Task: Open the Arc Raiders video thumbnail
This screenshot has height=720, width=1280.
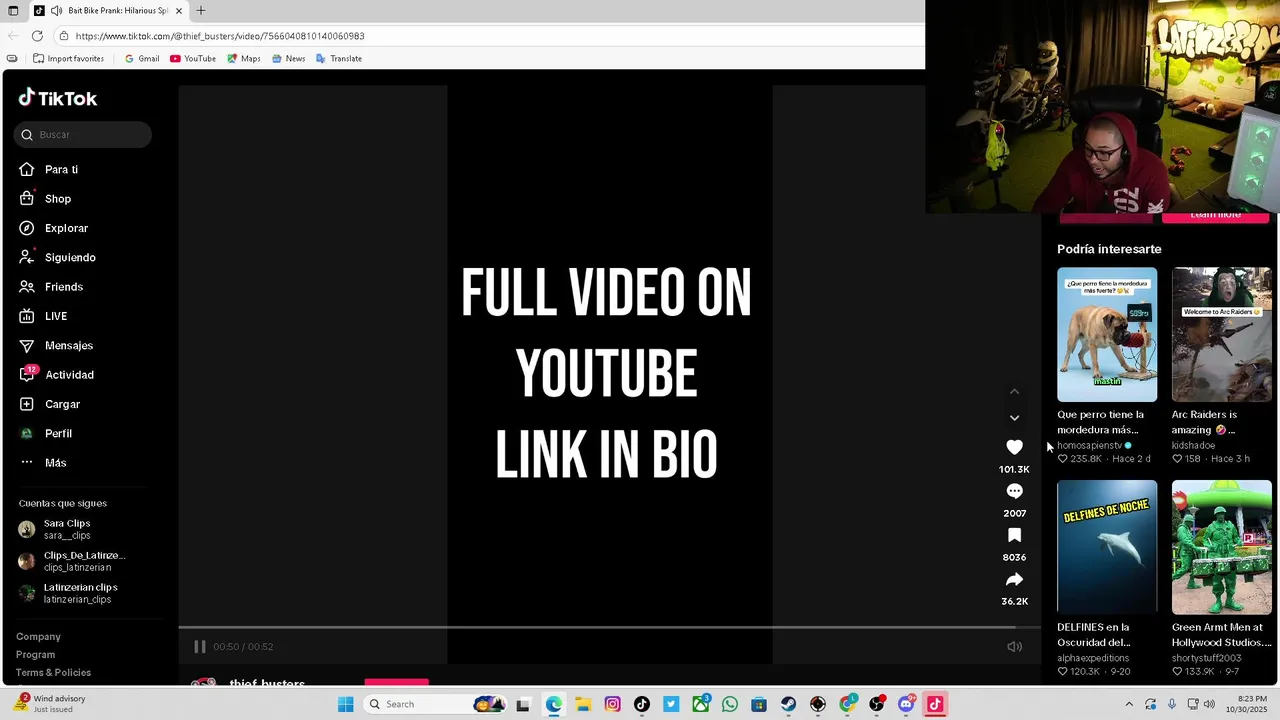Action: (1221, 334)
